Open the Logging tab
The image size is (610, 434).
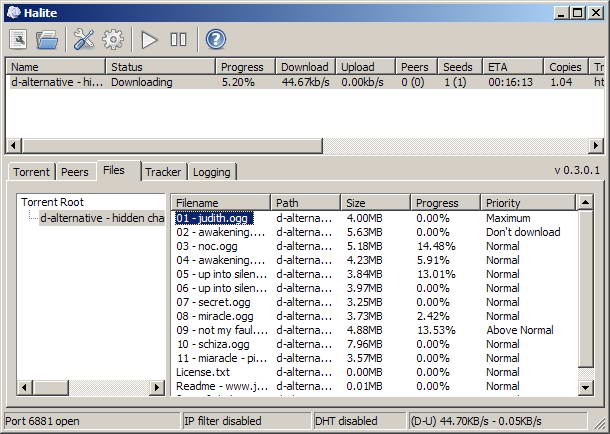tap(212, 172)
